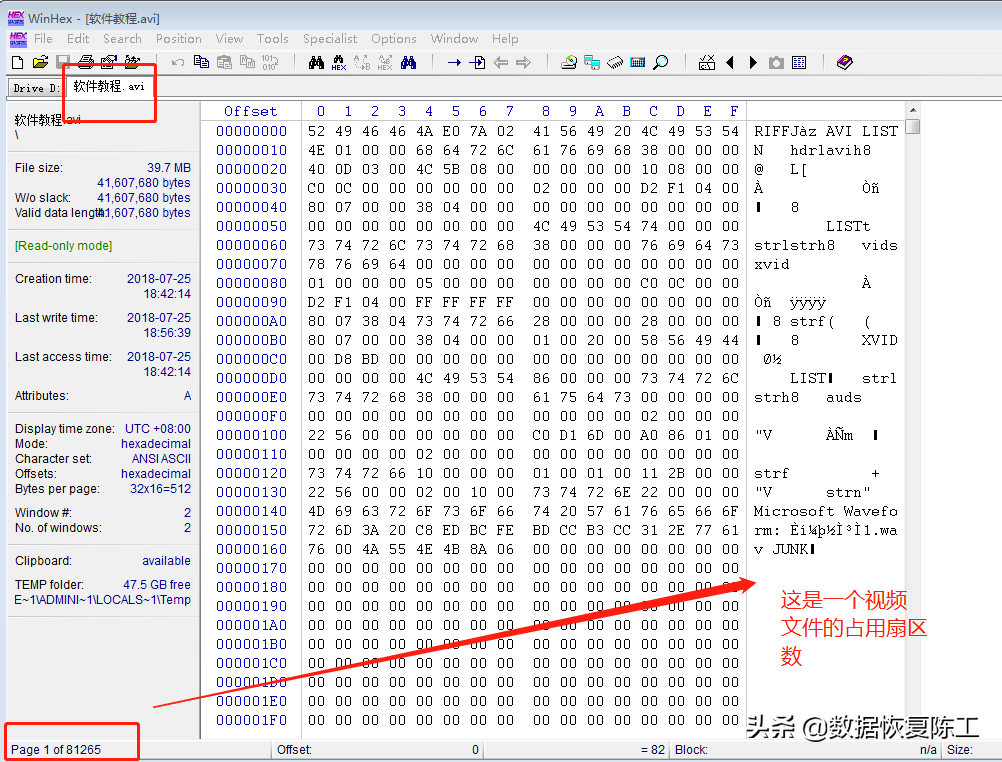1002x762 pixels.
Task: Open the Search menu
Action: pos(122,38)
